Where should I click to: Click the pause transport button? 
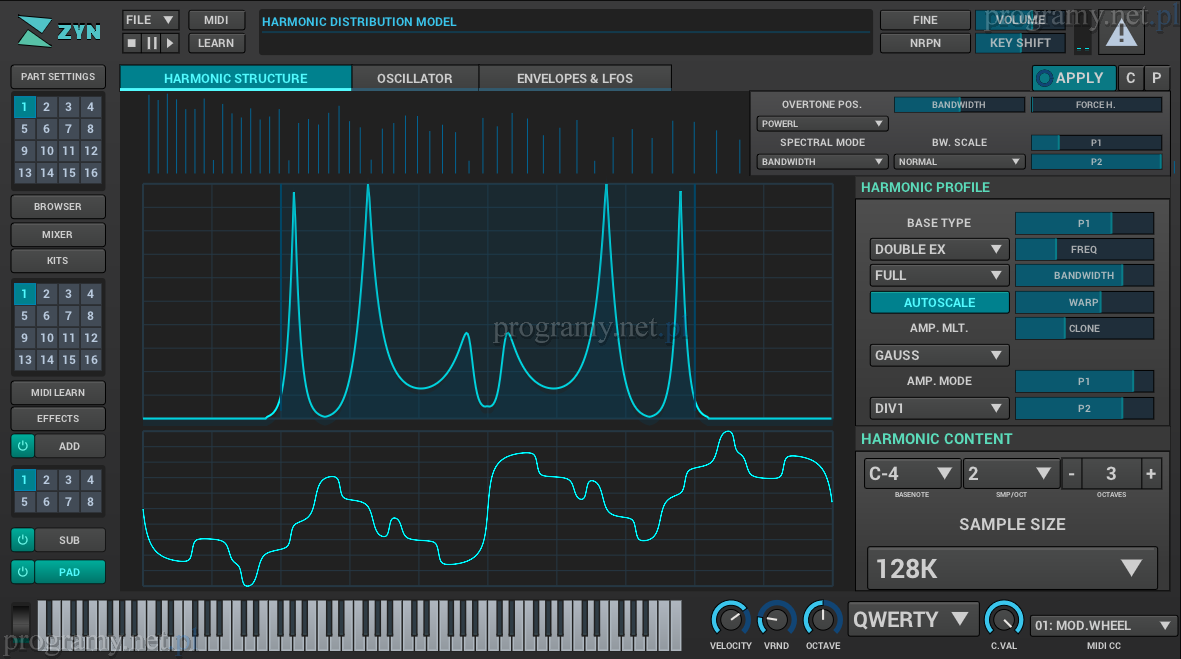[151, 43]
